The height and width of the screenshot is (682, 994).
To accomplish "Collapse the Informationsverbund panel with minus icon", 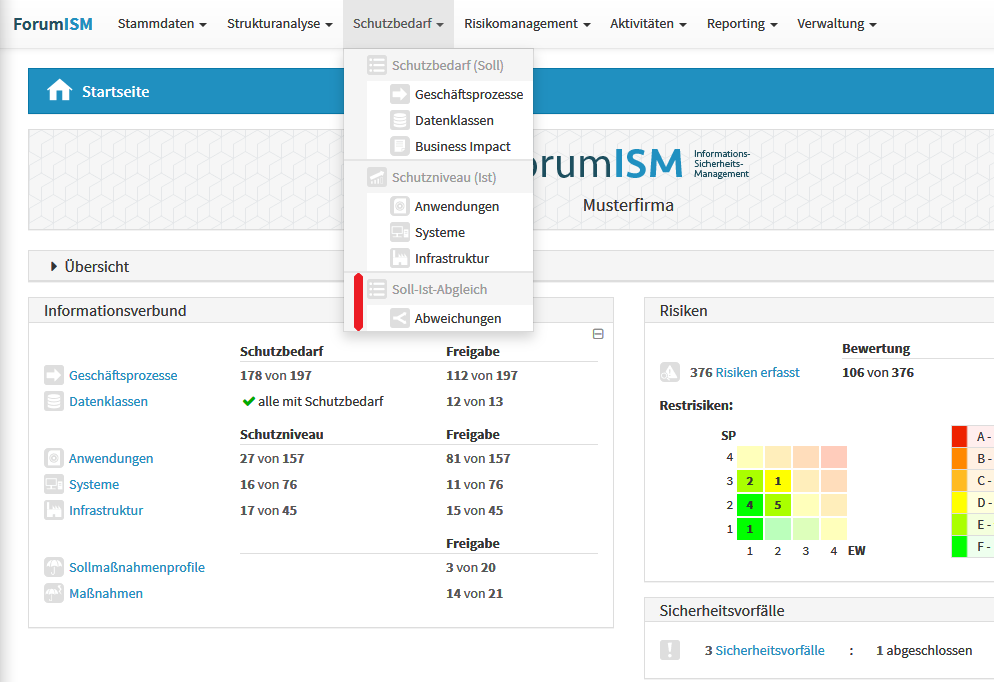I will pyautogui.click(x=598, y=334).
